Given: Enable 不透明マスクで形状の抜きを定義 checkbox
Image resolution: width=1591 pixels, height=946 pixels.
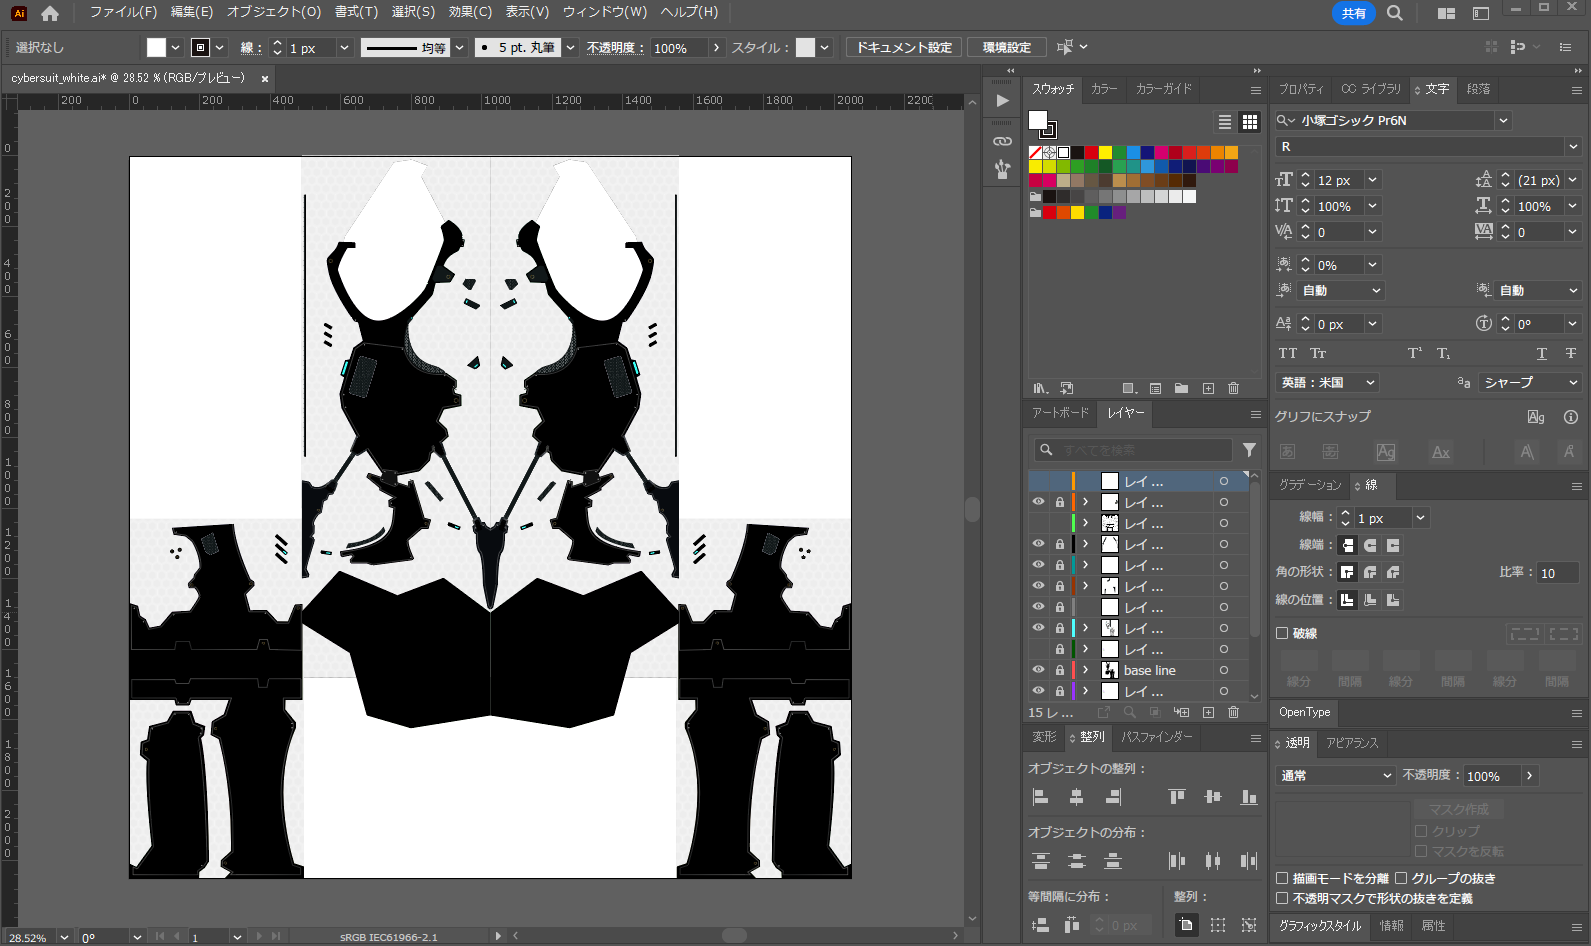Looking at the screenshot, I should click(x=1282, y=898).
